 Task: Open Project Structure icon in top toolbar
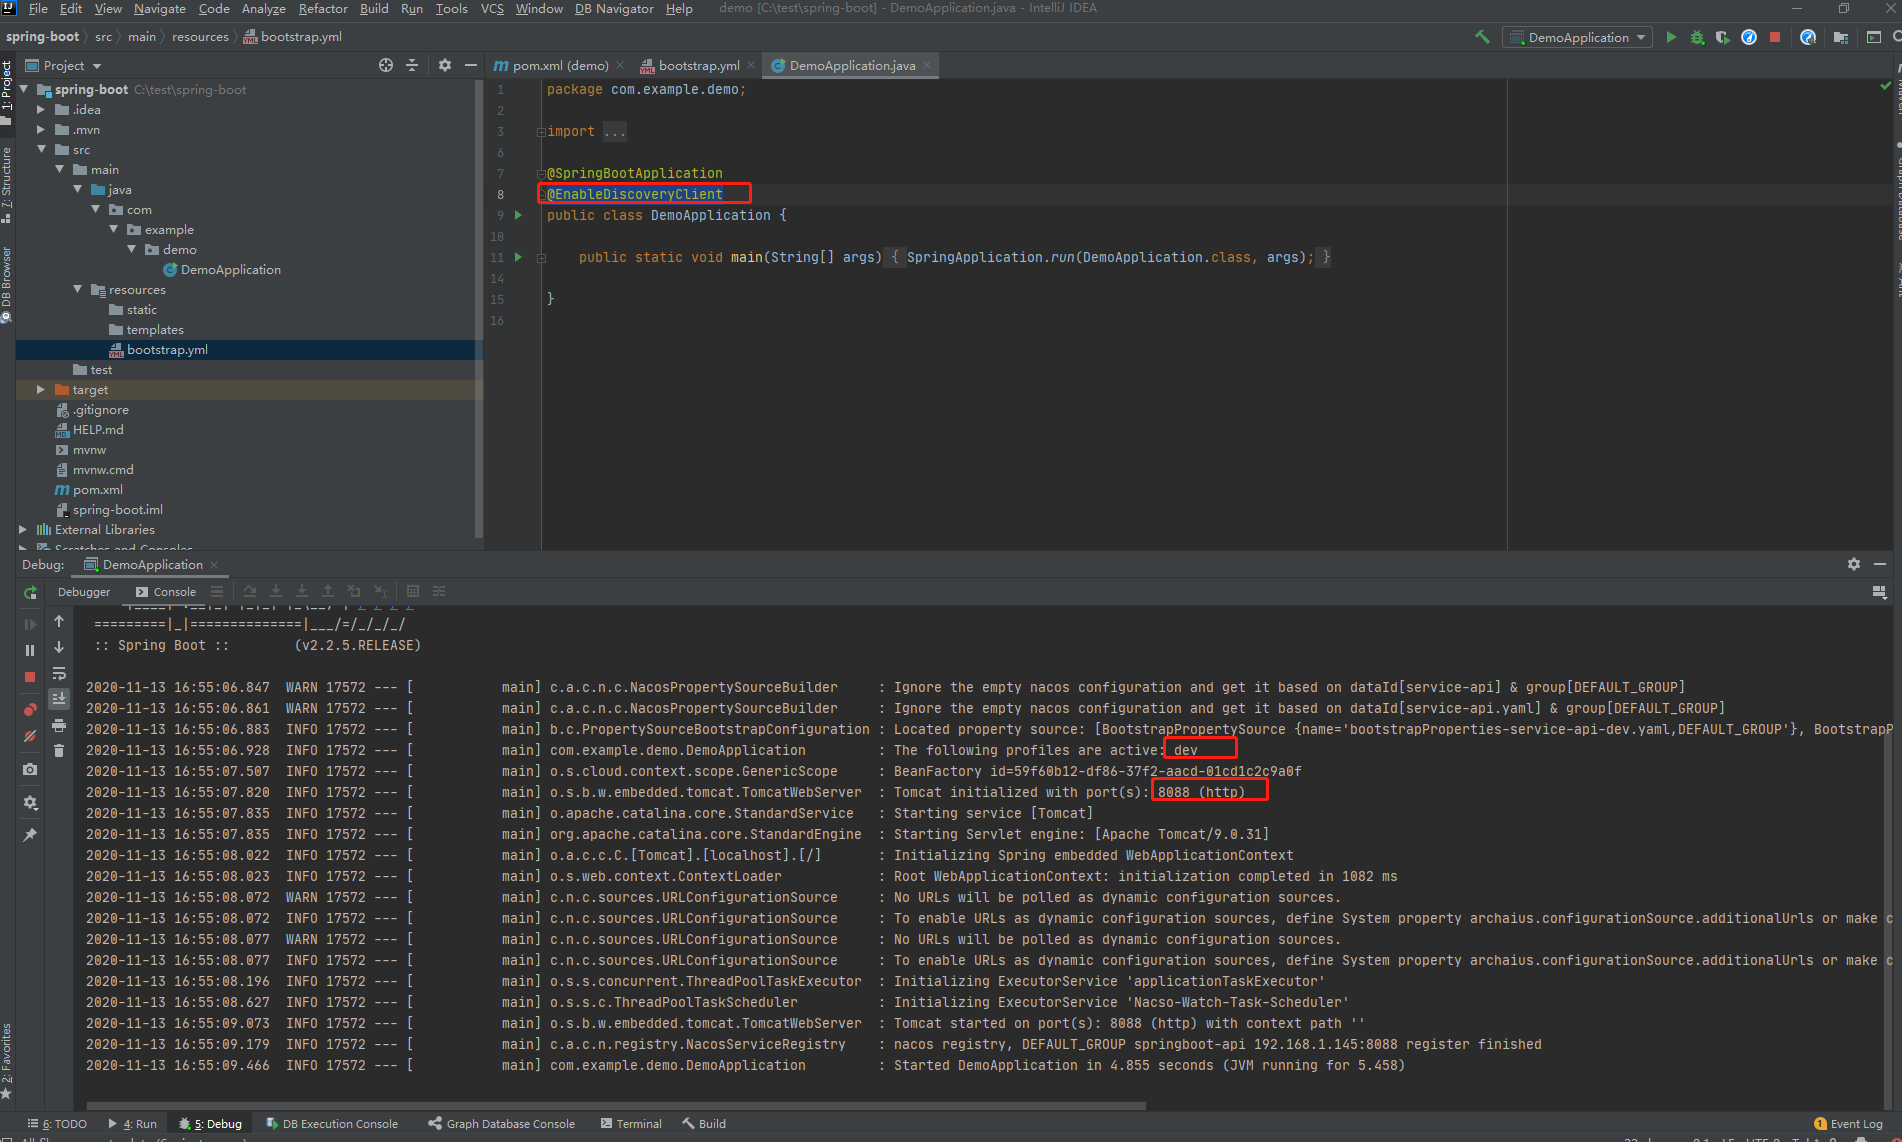coord(1840,37)
